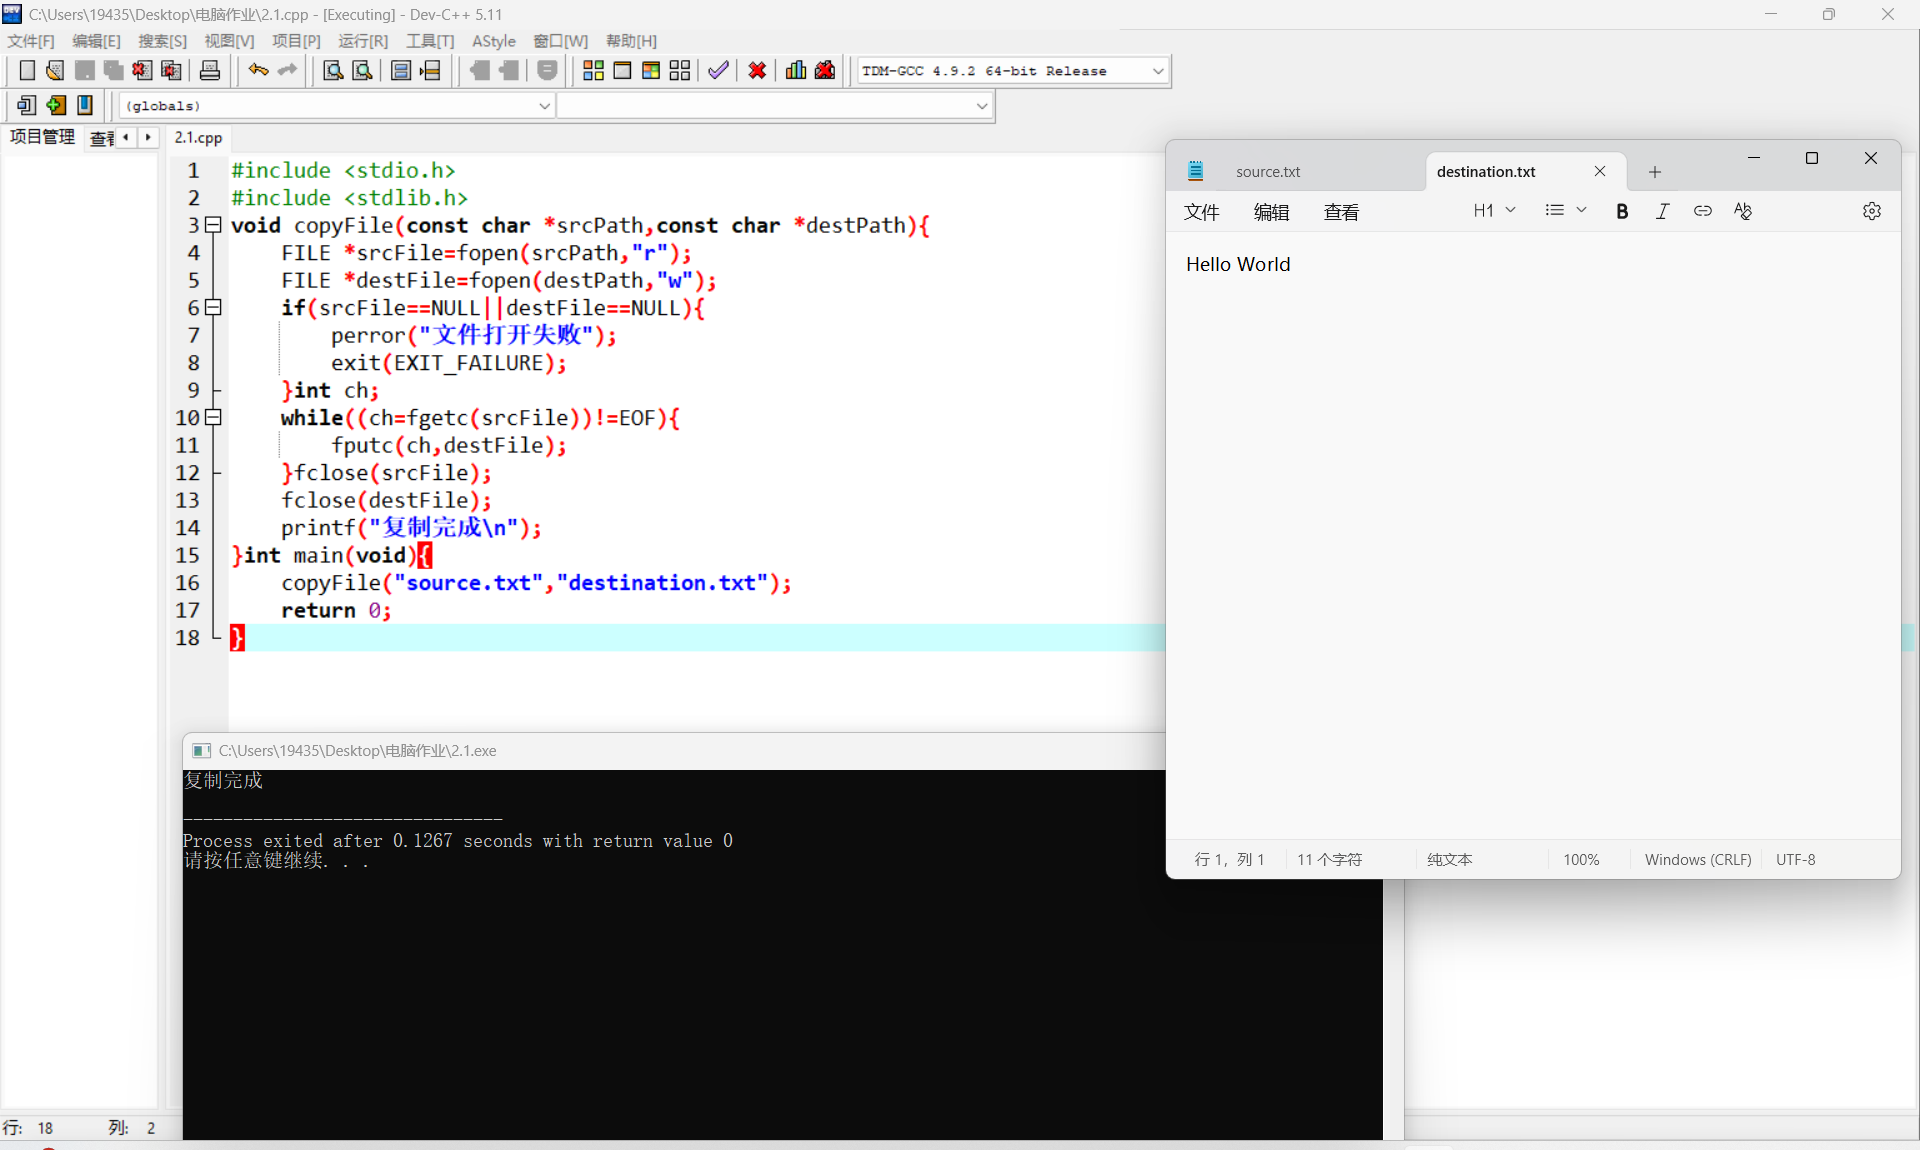Toggle bold formatting in Notepad
Image resolution: width=1920 pixels, height=1150 pixels.
pos(1622,211)
